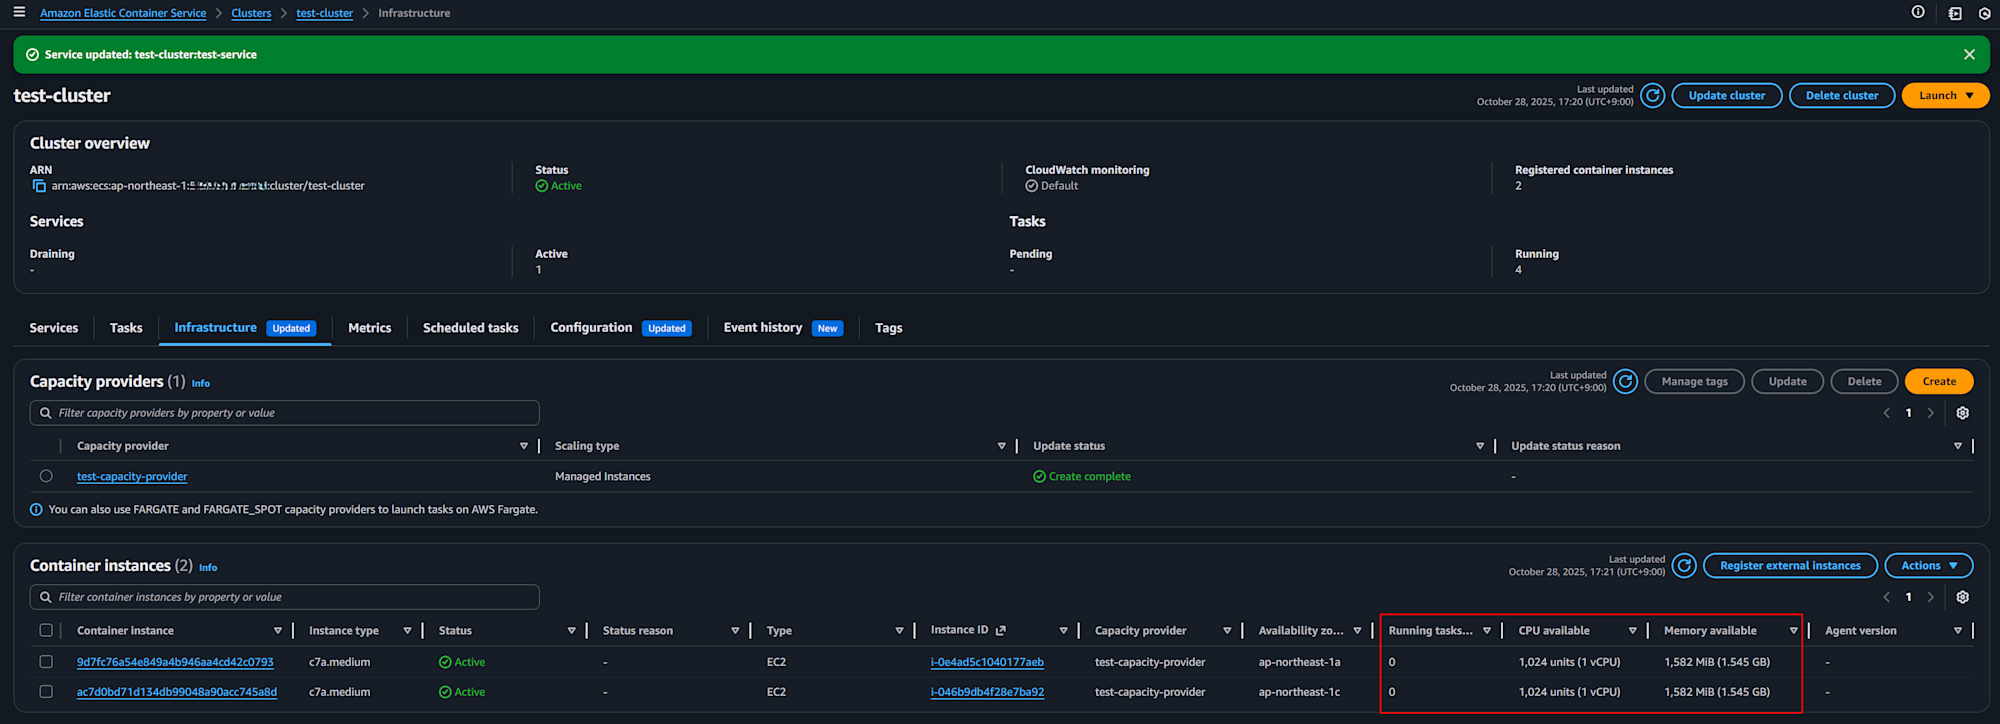Copy the cluster ARN

click(39, 186)
